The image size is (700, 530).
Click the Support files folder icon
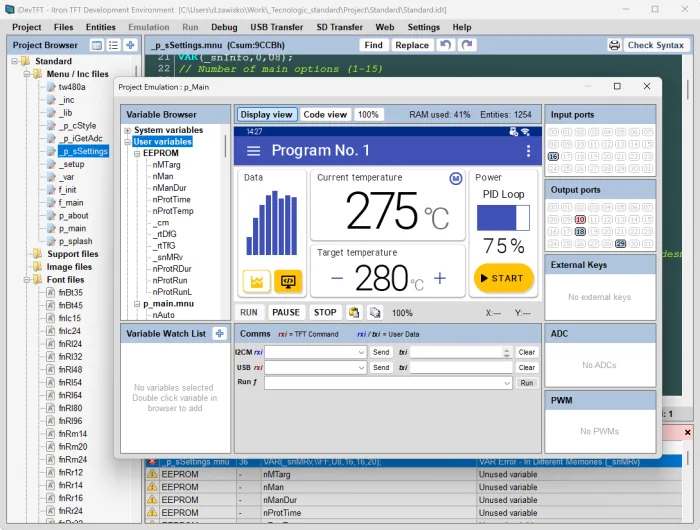pos(38,254)
